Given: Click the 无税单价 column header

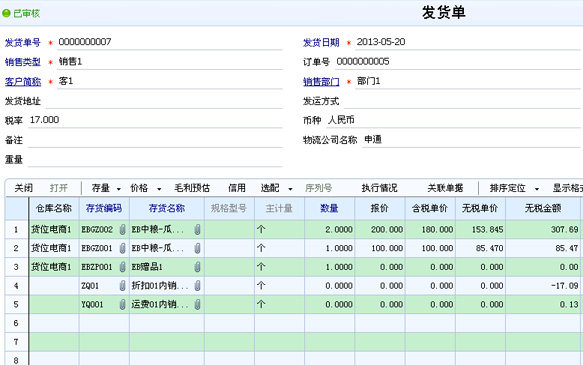Looking at the screenshot, I should 480,209.
